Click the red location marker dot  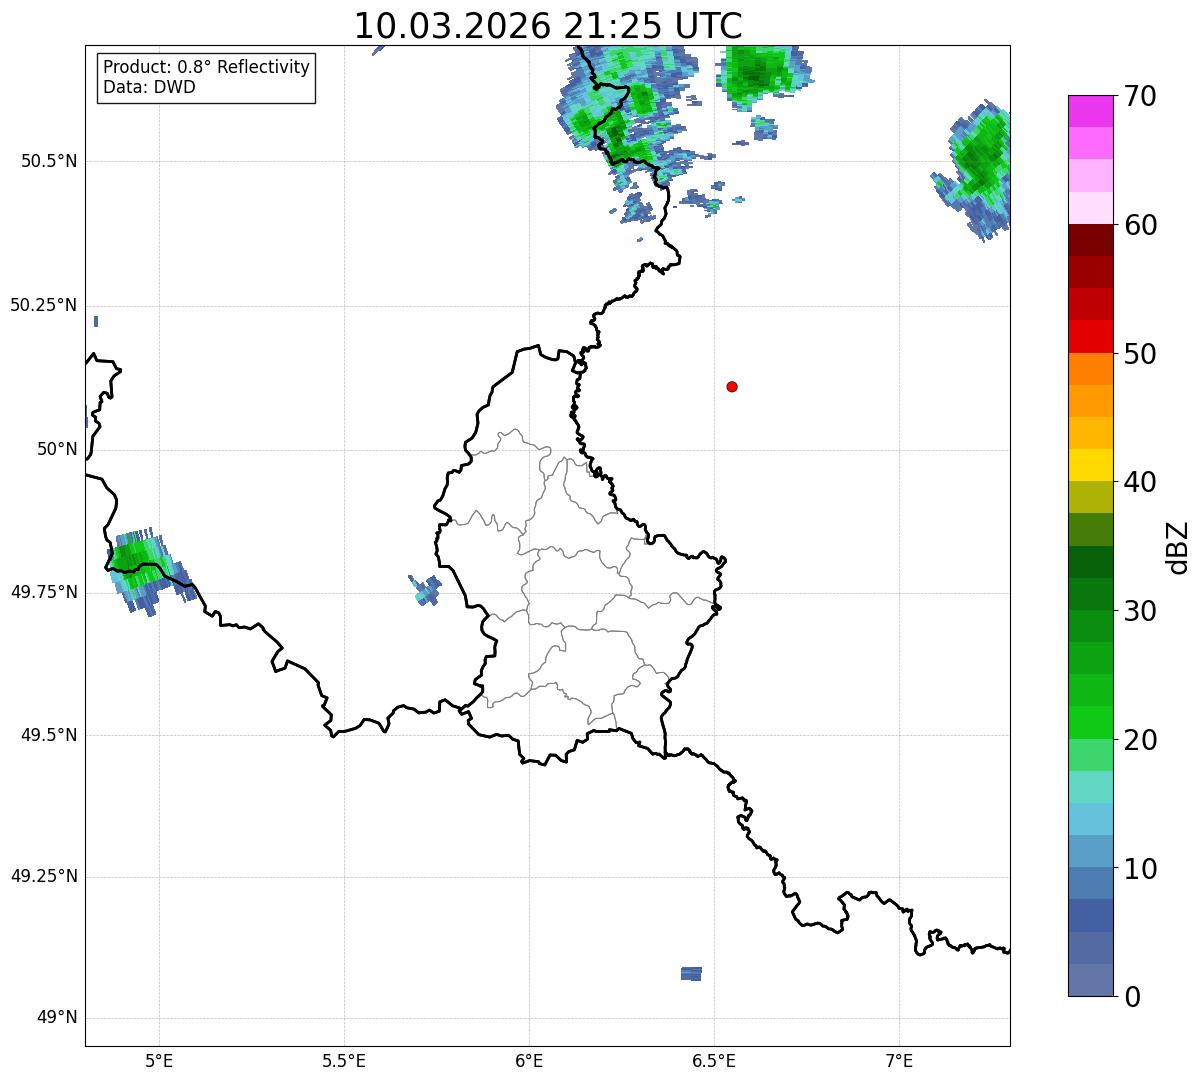[732, 386]
